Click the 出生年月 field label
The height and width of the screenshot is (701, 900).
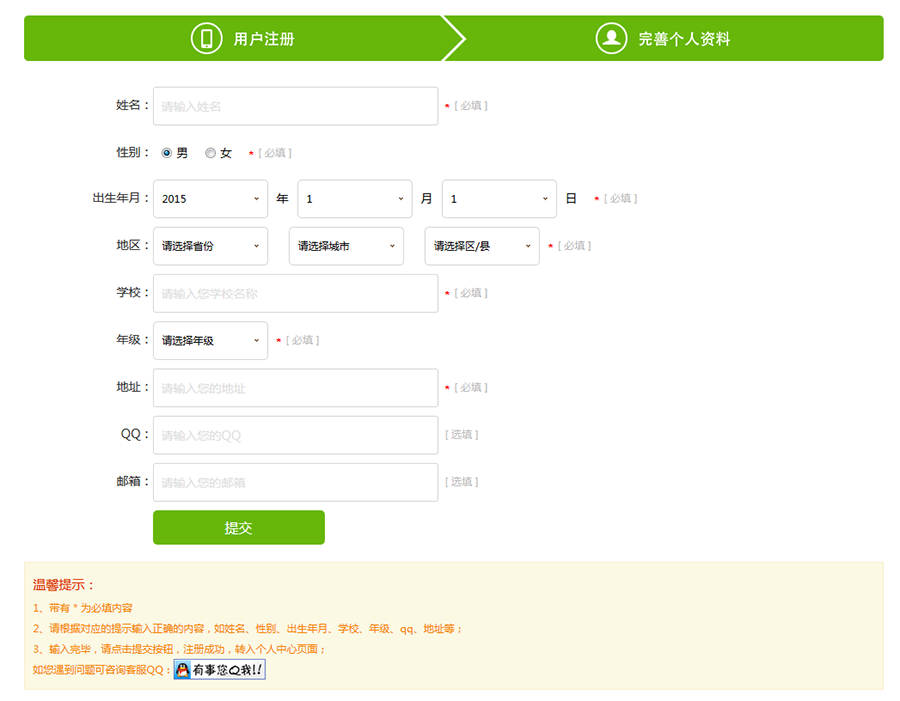(x=121, y=198)
